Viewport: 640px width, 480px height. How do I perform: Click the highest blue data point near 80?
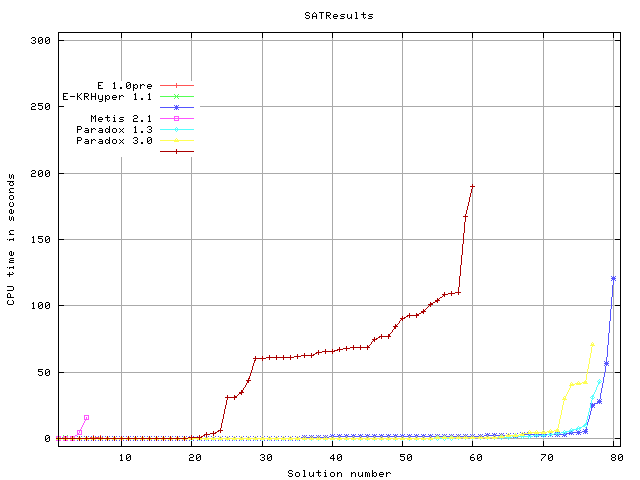click(x=613, y=279)
